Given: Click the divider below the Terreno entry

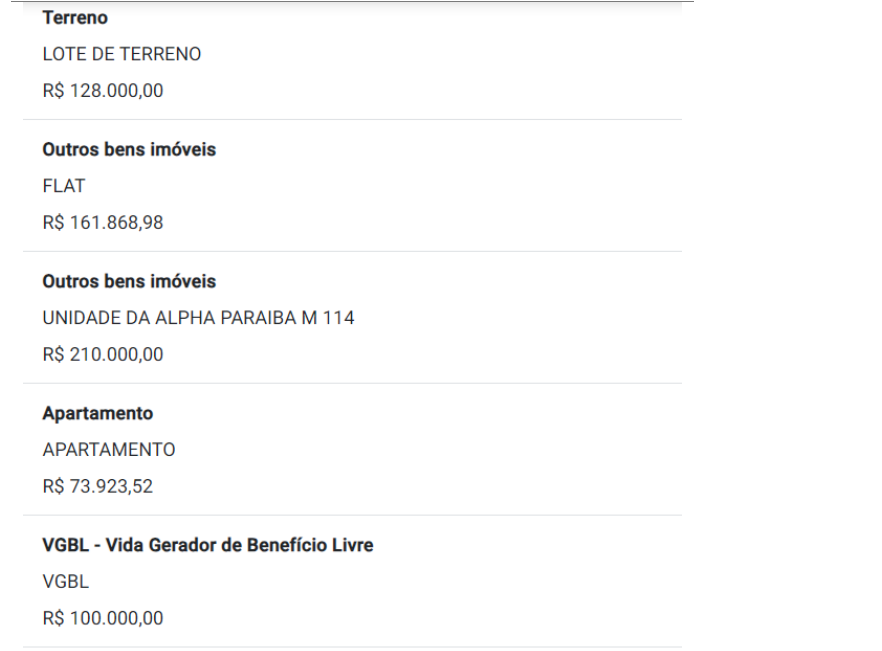Looking at the screenshot, I should [x=352, y=119].
